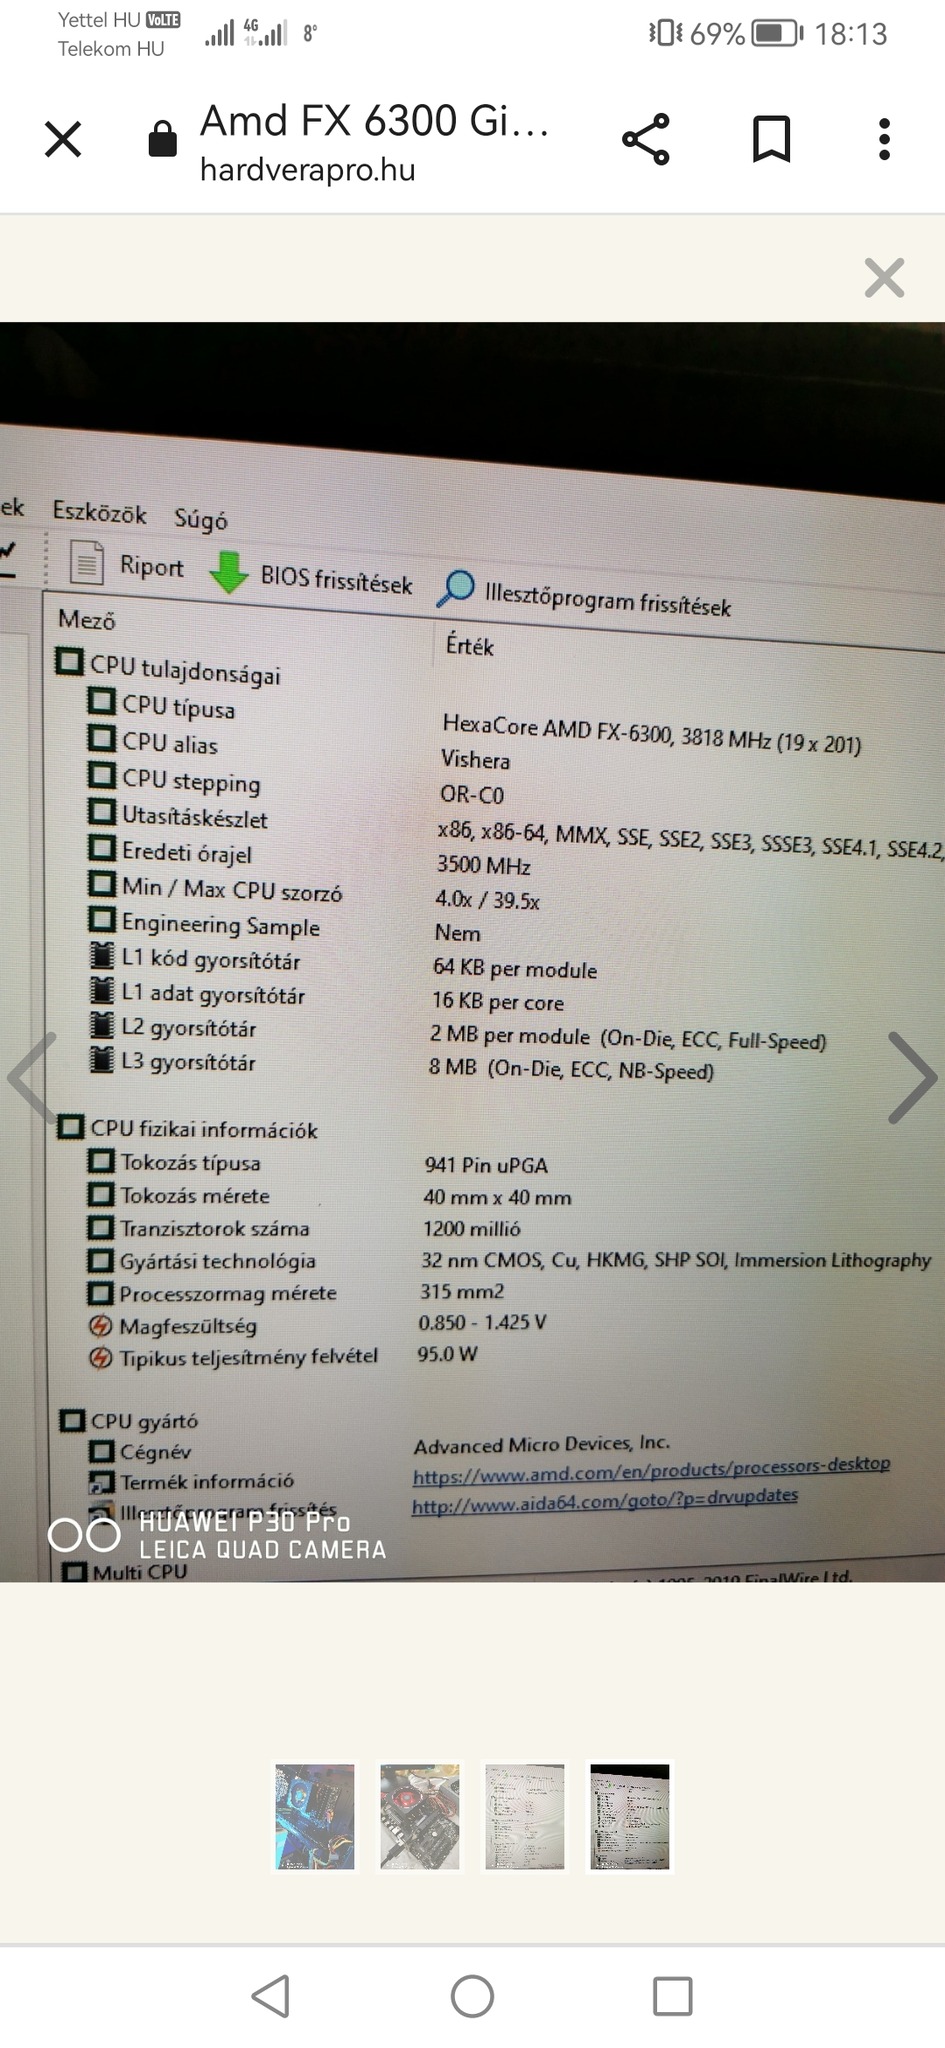Tap the battery icon in status bar
Image resolution: width=945 pixels, height=2048 pixels.
pos(777,33)
